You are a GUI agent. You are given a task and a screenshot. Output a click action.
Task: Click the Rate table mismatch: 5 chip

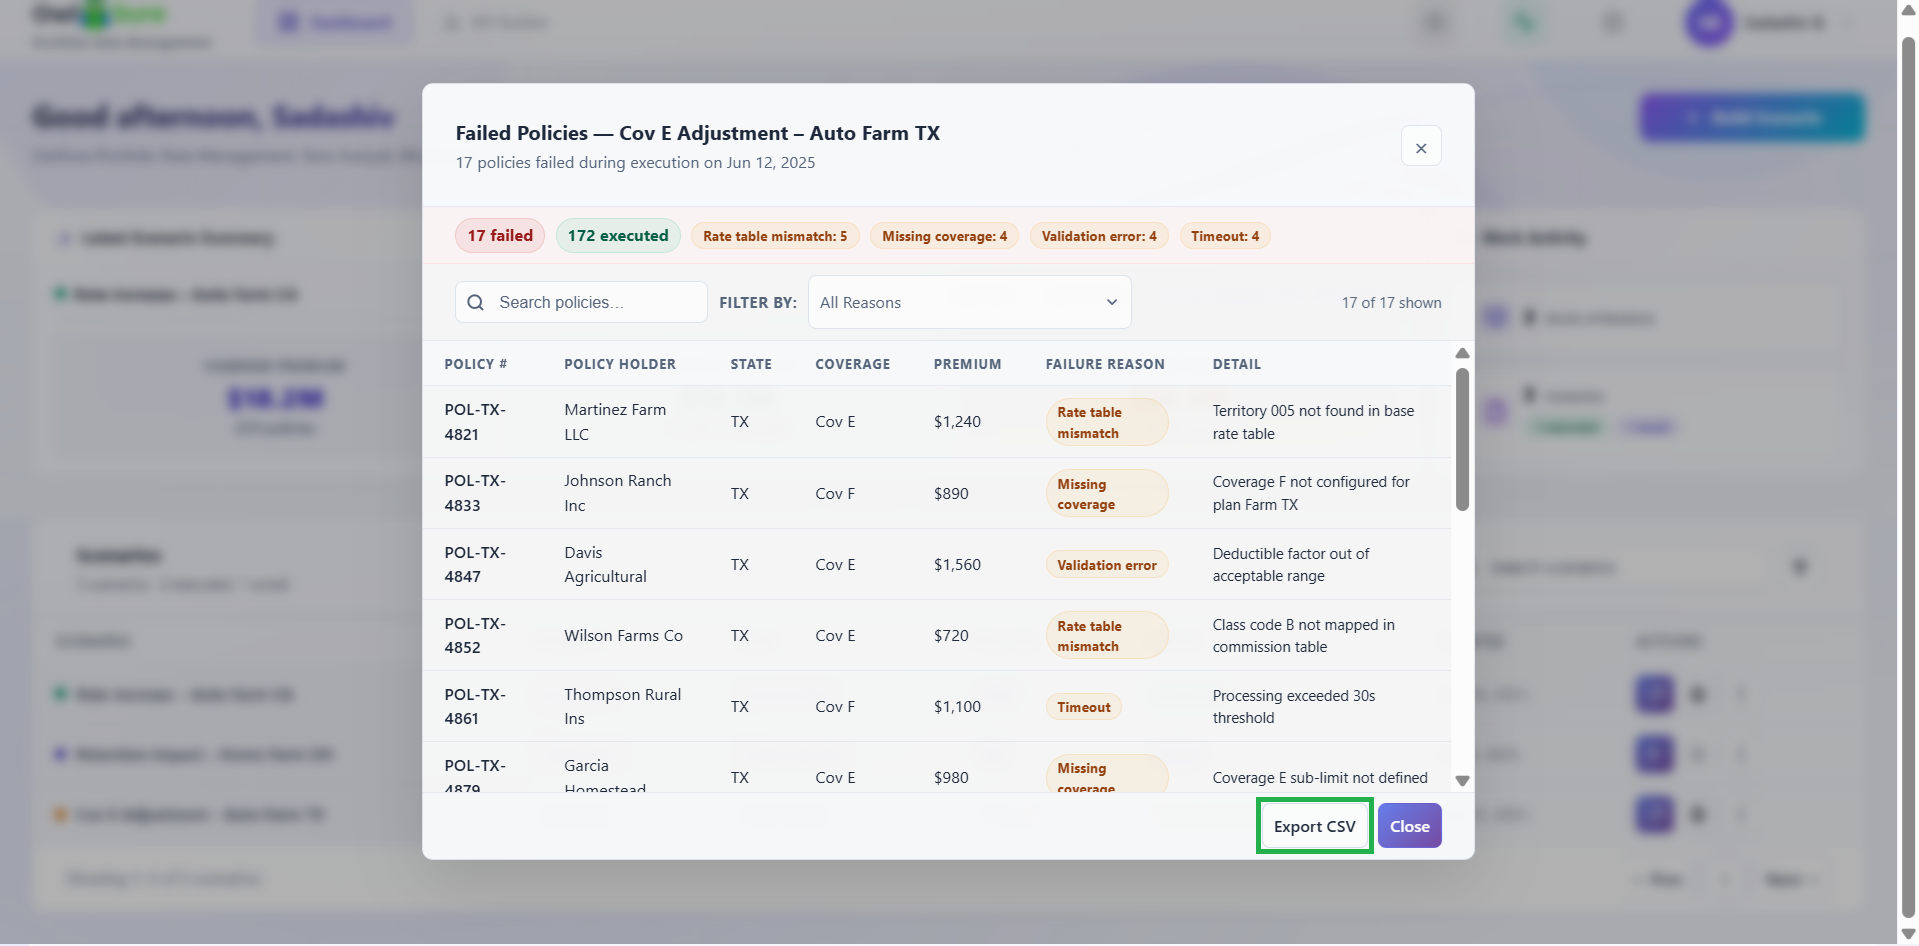775,236
